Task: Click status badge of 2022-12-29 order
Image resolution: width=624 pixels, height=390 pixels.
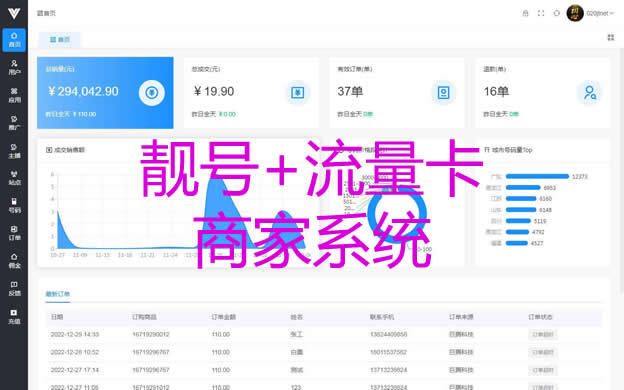Action: [543, 335]
